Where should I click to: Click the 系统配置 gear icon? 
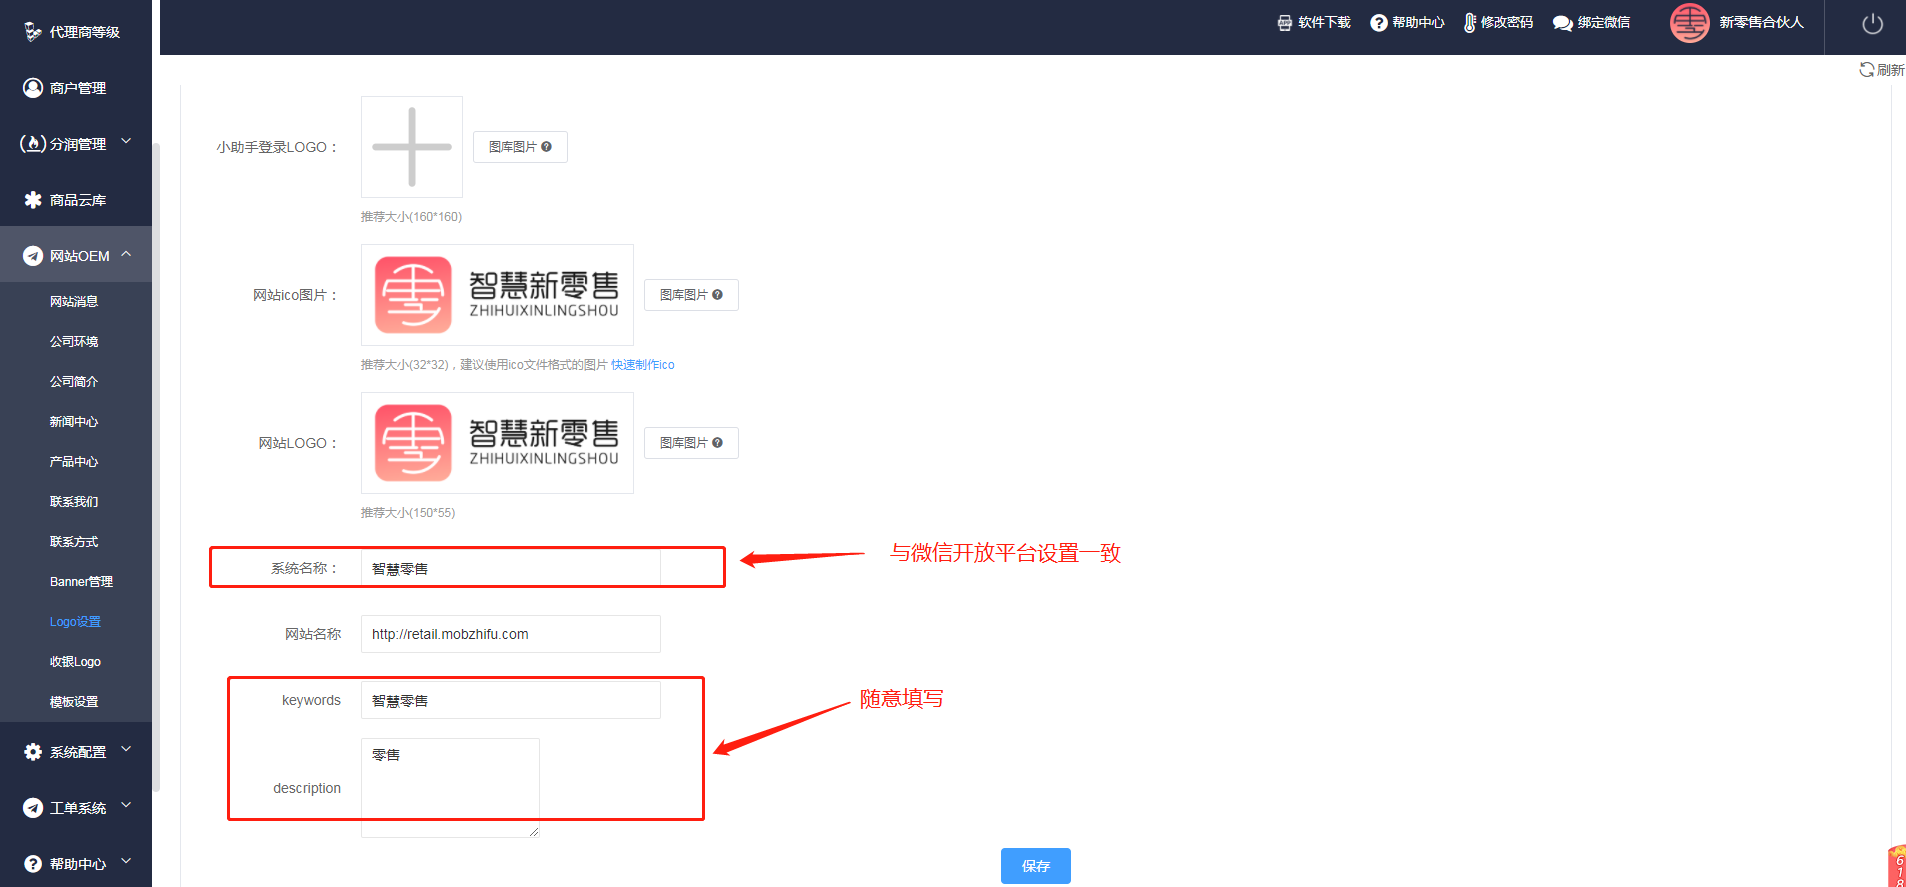point(33,752)
